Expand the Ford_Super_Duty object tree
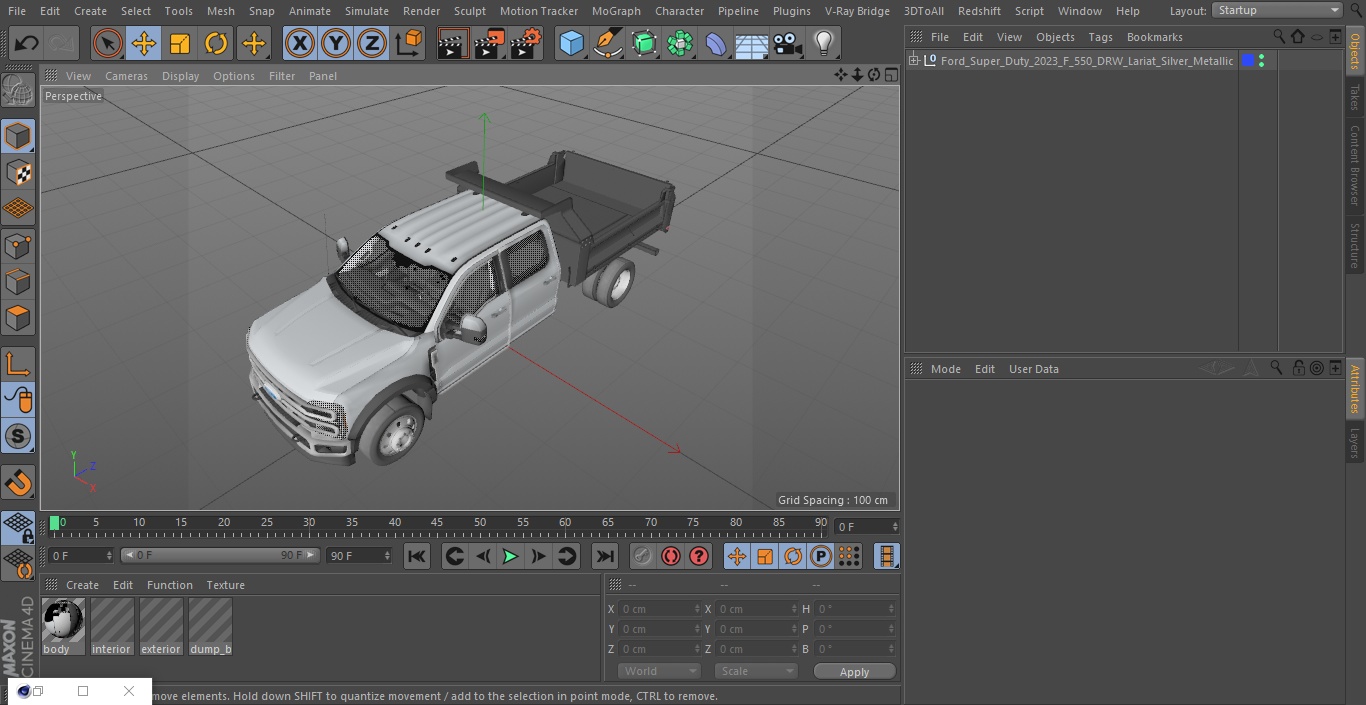This screenshot has height=705, width=1366. pos(914,61)
